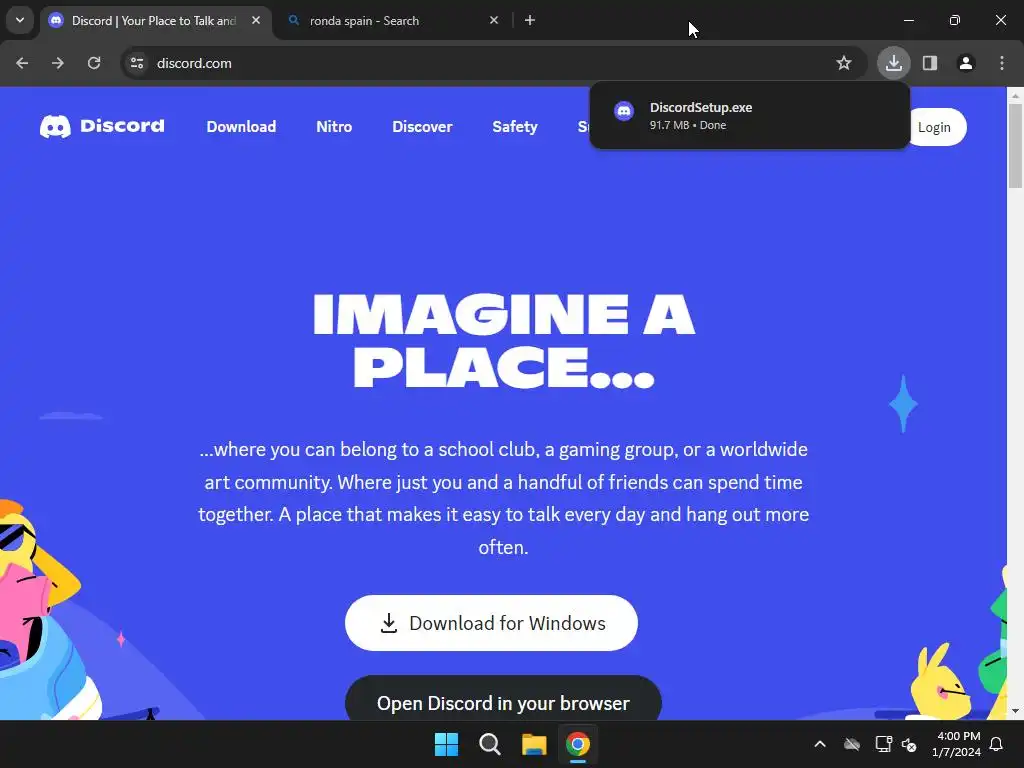The image size is (1024, 768).
Task: Go forward with the forward arrow
Action: point(58,63)
